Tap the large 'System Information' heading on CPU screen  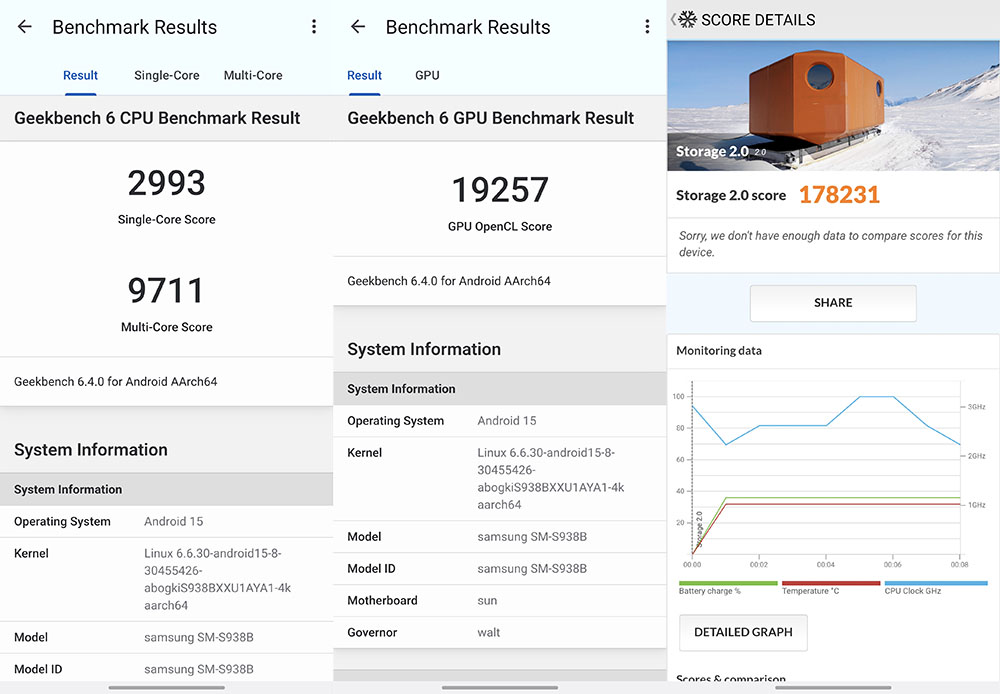point(91,450)
